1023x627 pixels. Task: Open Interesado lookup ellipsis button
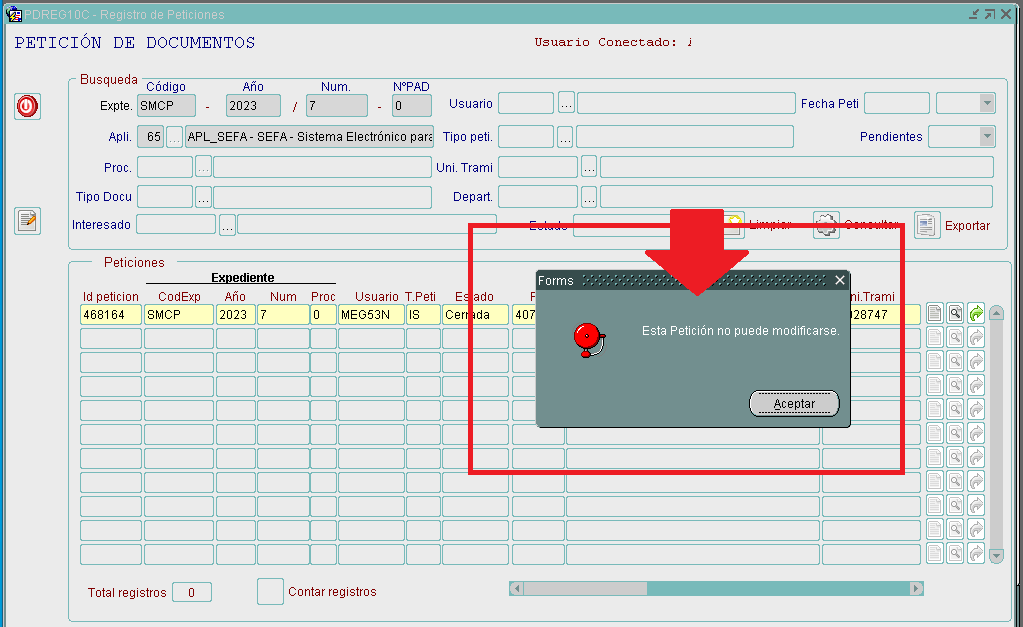pos(227,226)
